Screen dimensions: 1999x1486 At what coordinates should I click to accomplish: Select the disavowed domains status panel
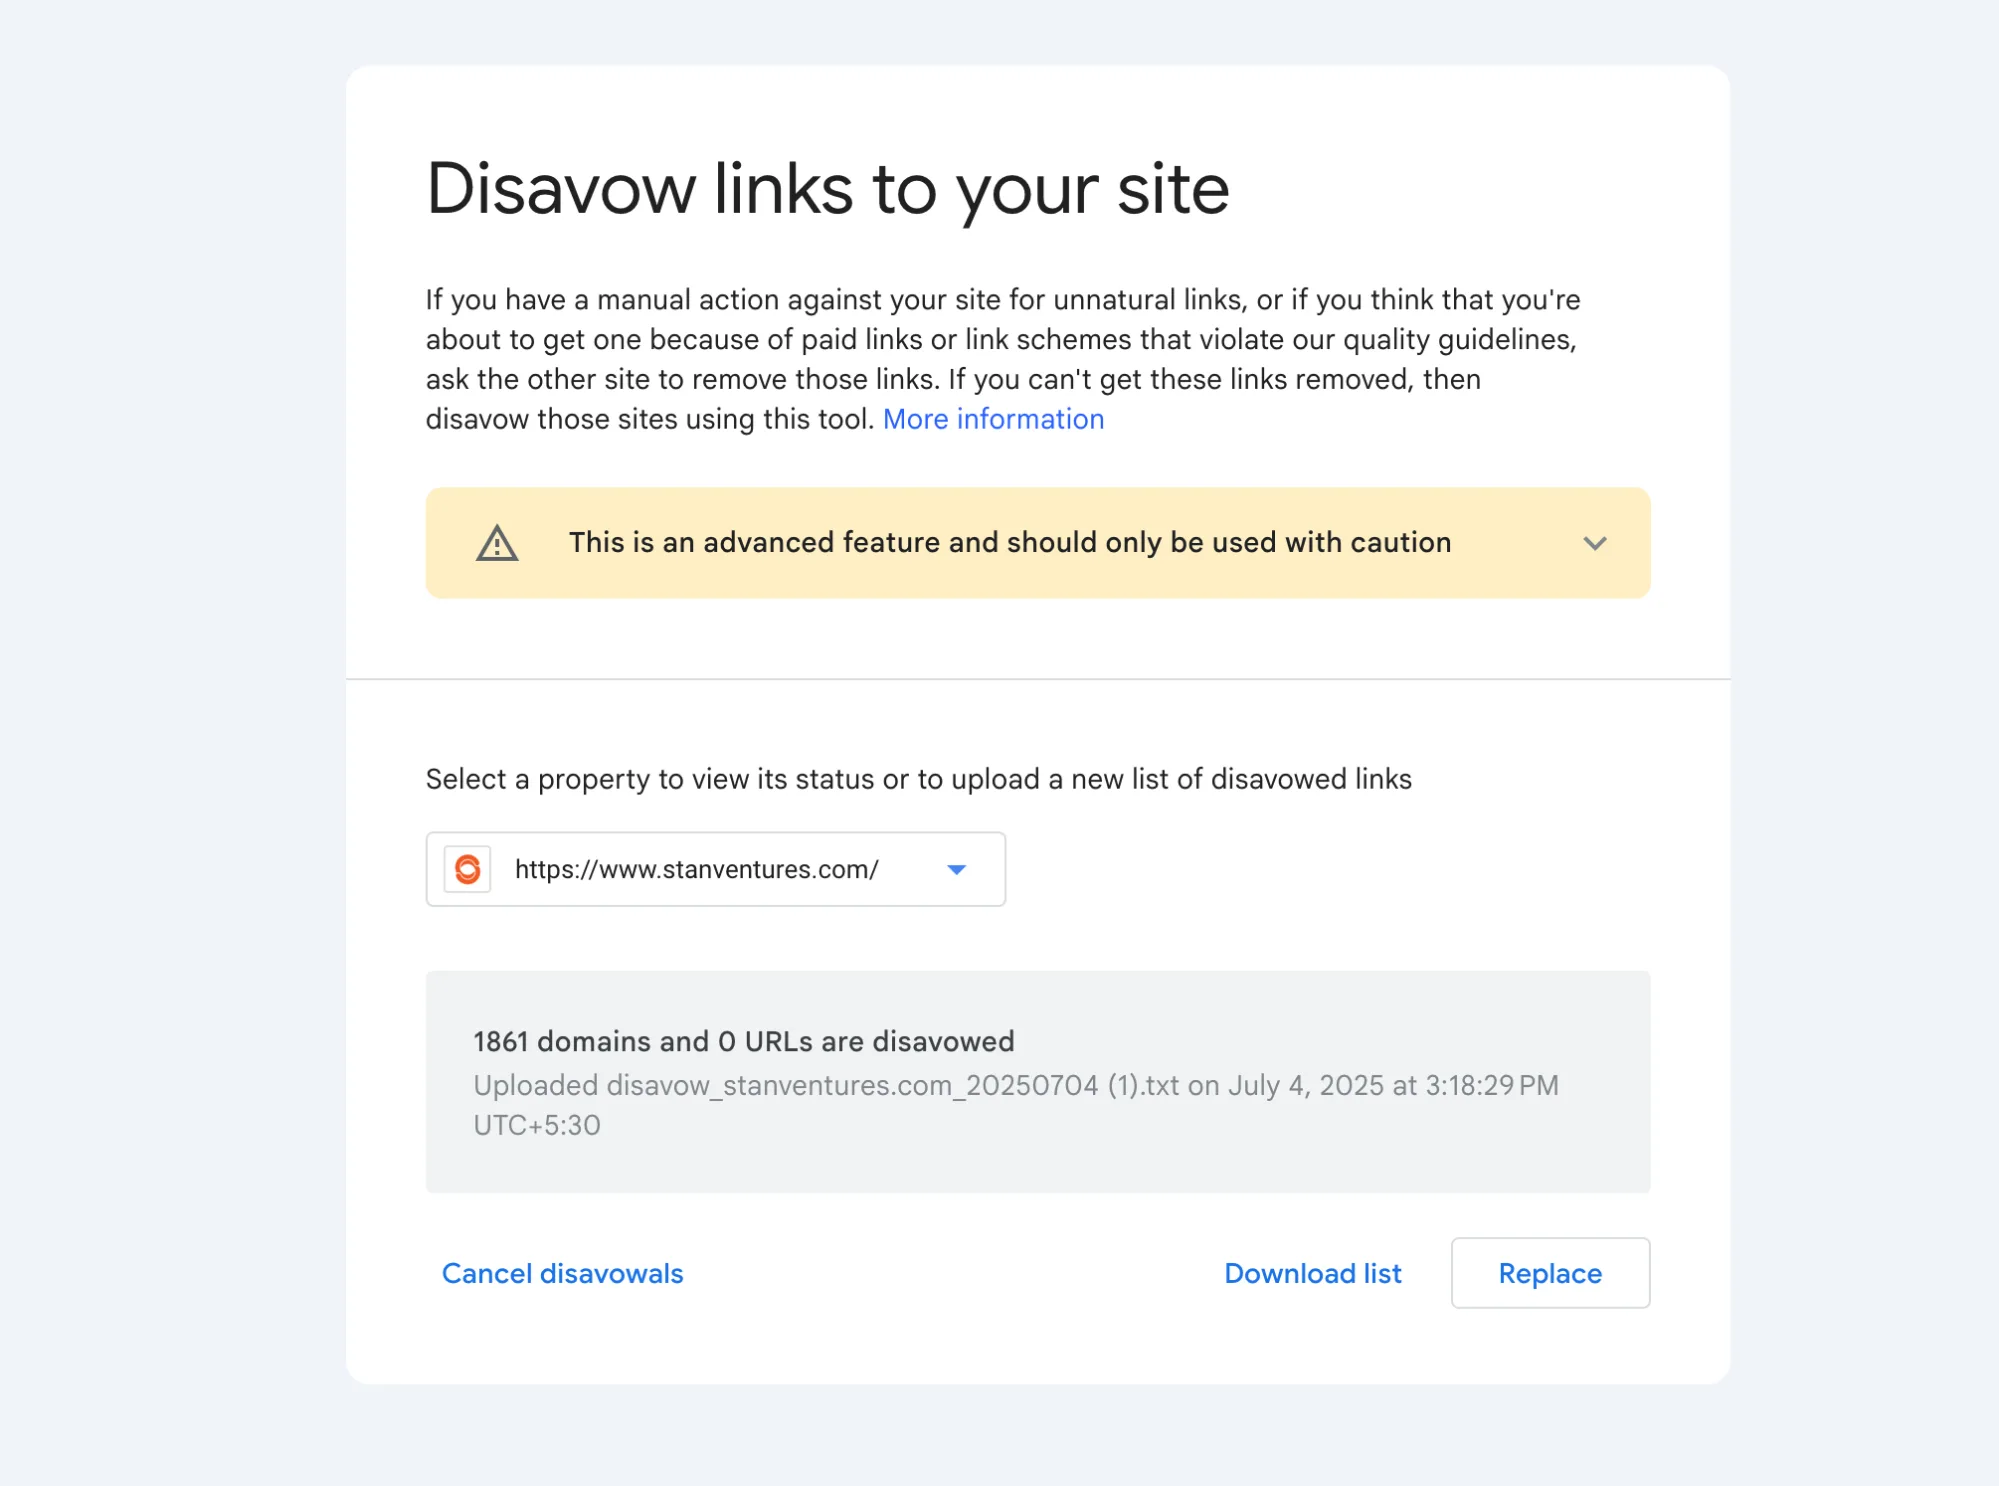(1038, 1082)
